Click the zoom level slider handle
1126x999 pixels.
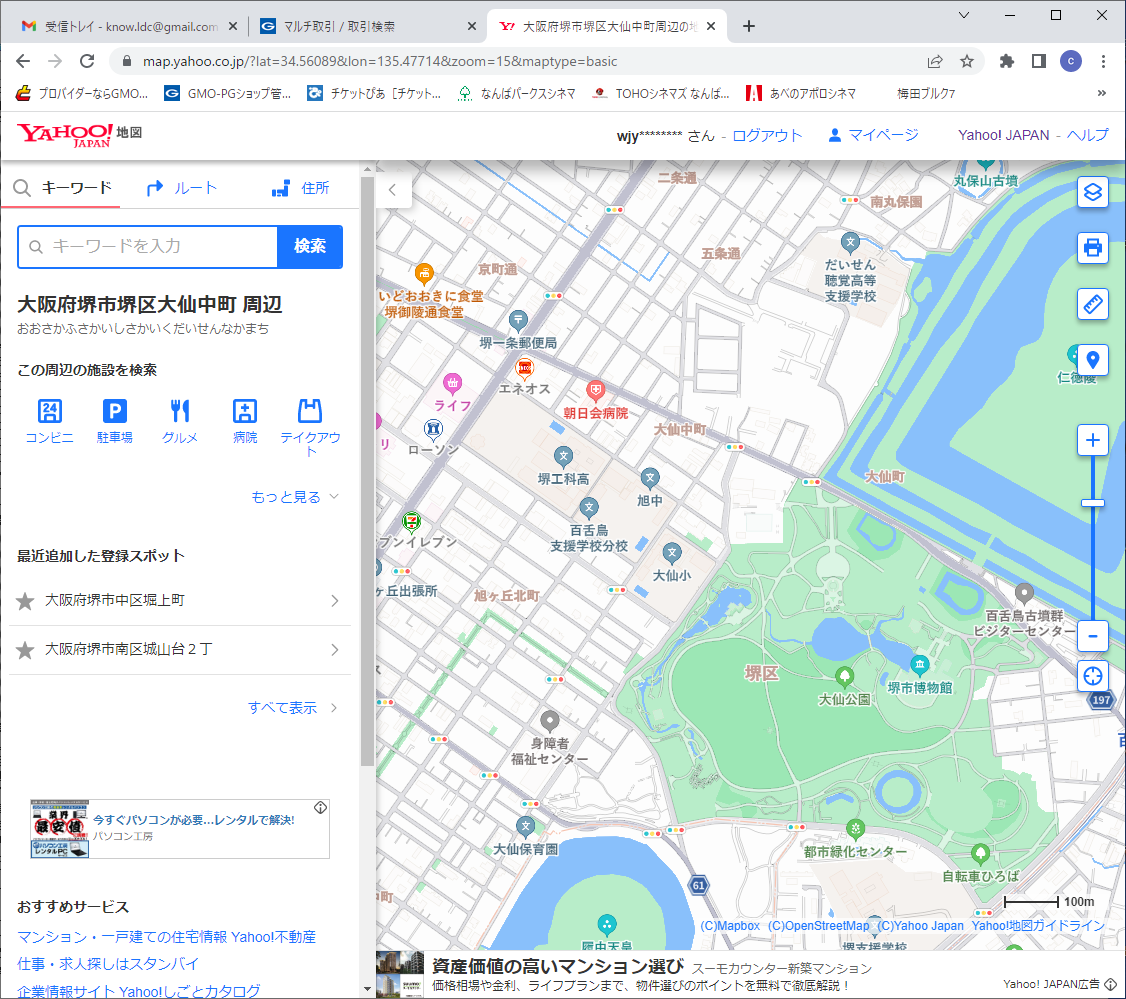1092,503
